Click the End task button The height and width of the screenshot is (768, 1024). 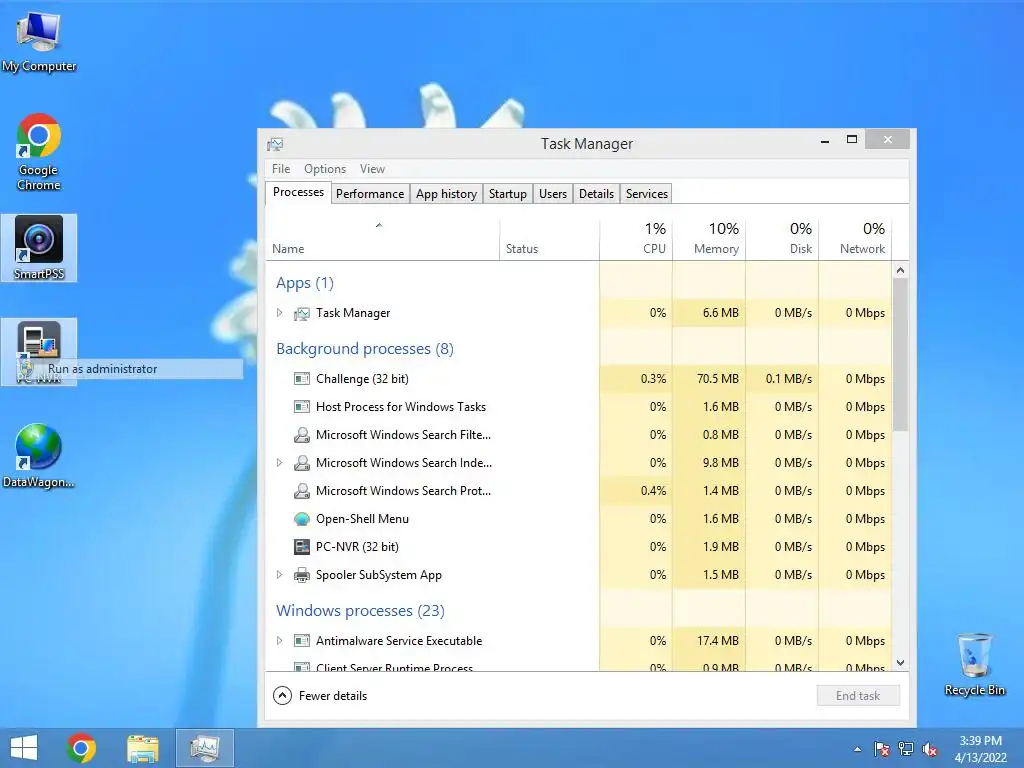(858, 696)
